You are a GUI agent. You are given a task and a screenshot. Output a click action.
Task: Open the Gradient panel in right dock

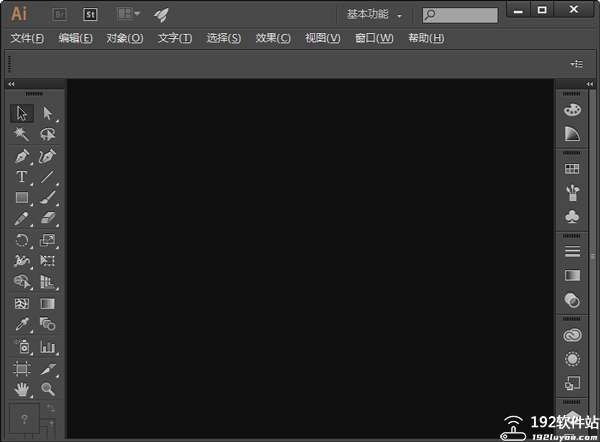coord(572,276)
